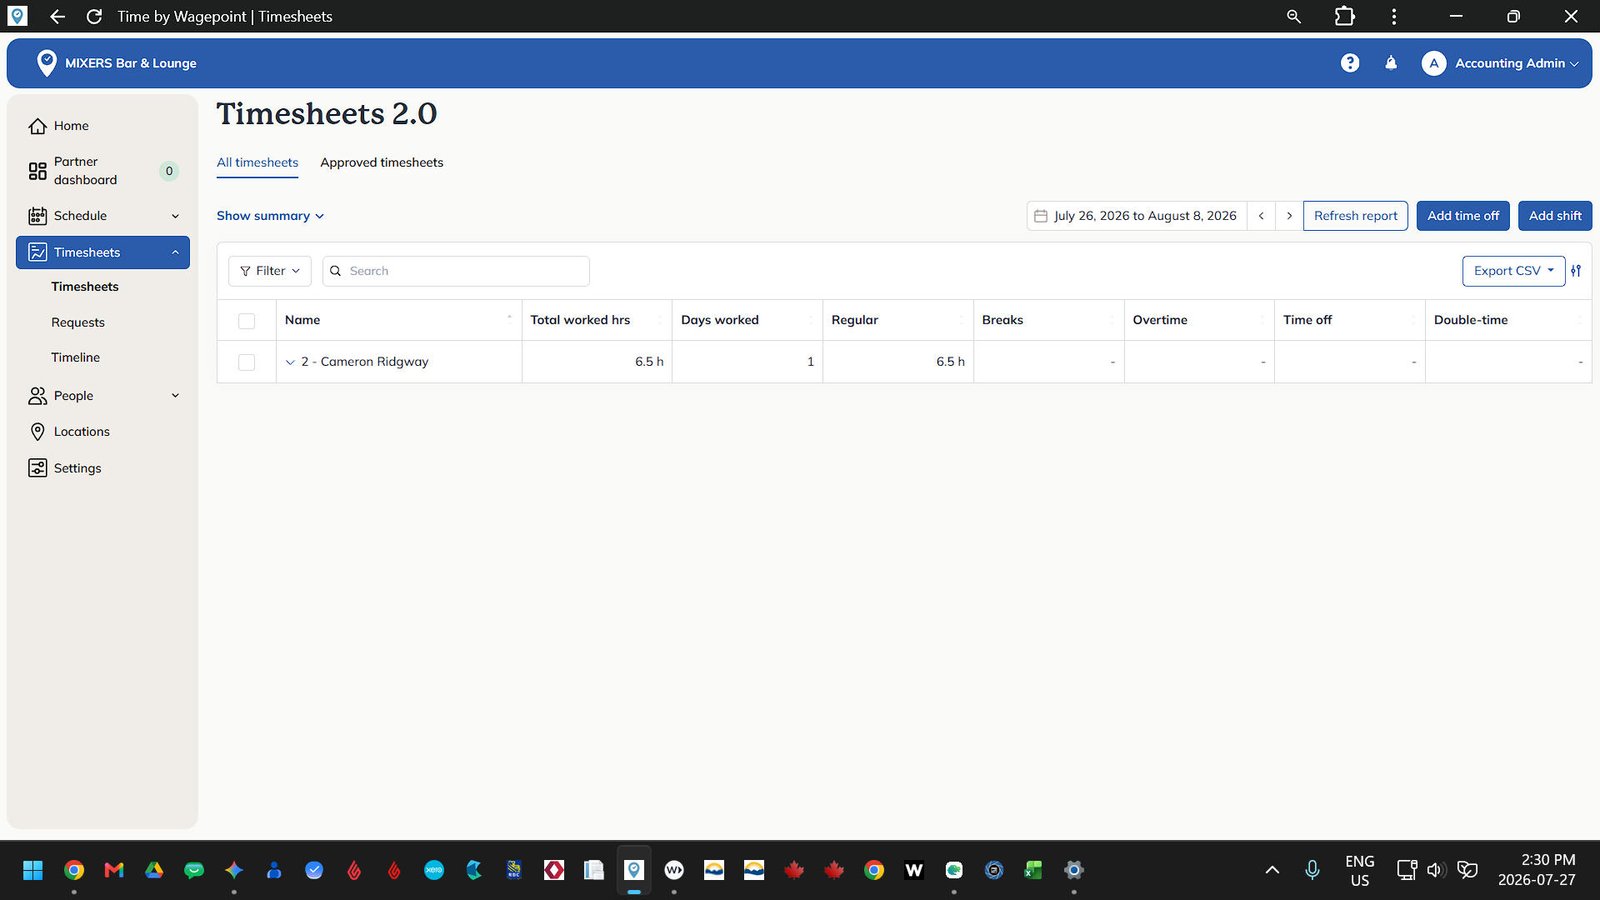Expand the Schedule sidebar menu
The height and width of the screenshot is (900, 1600).
pos(103,216)
